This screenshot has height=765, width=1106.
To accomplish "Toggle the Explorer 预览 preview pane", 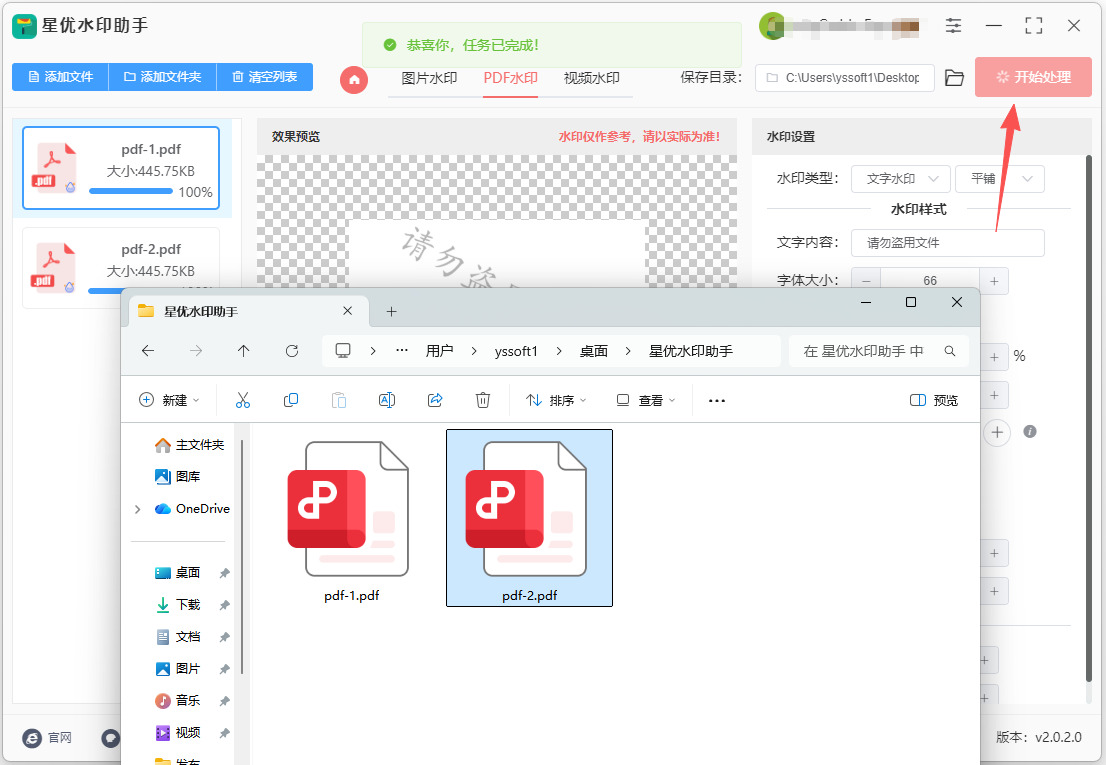I will pos(934,400).
